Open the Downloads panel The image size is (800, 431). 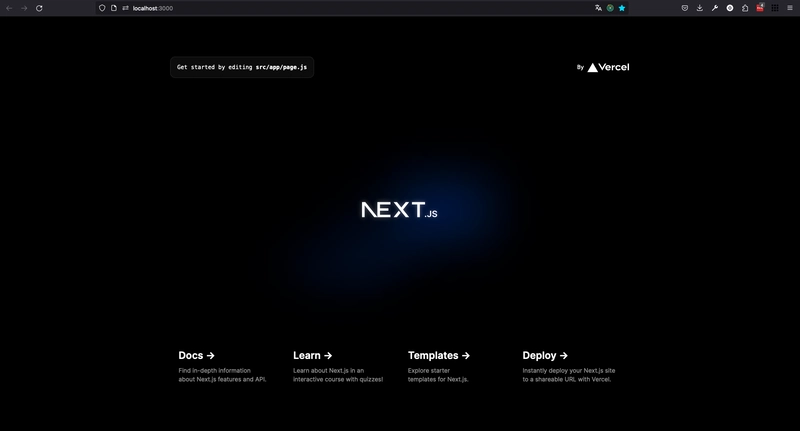pos(699,8)
